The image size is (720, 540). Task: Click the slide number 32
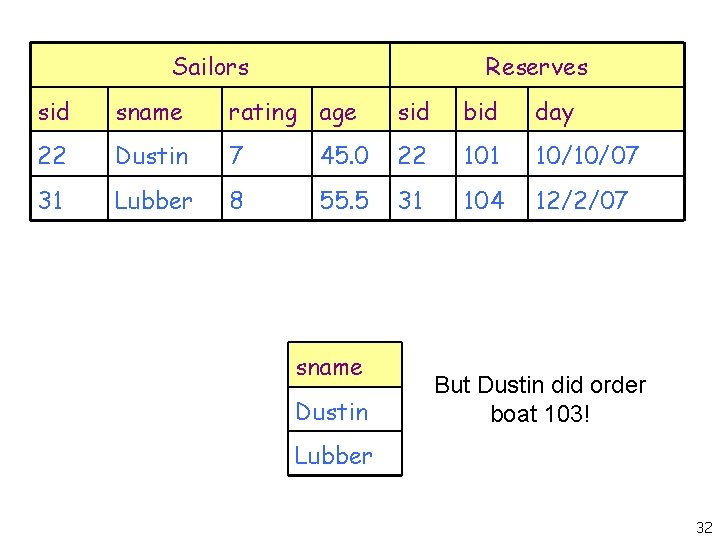[x=704, y=527]
